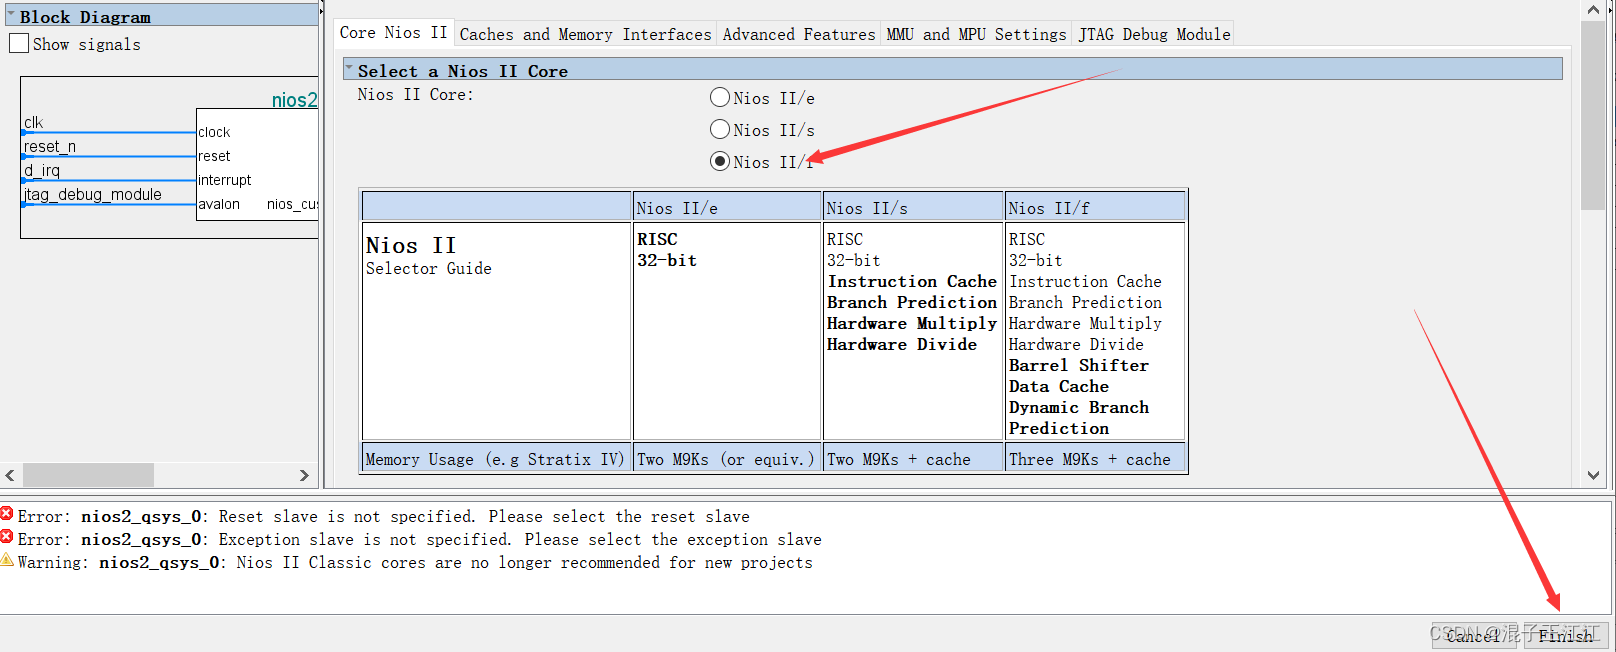Open the JTAG Debug Module tab
1616x652 pixels.
pyautogui.click(x=1154, y=34)
